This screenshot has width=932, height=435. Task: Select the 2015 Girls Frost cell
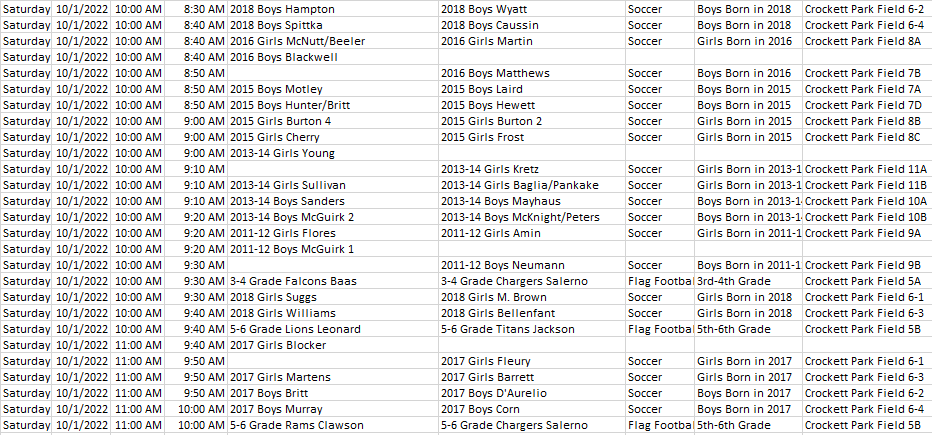pyautogui.click(x=482, y=137)
